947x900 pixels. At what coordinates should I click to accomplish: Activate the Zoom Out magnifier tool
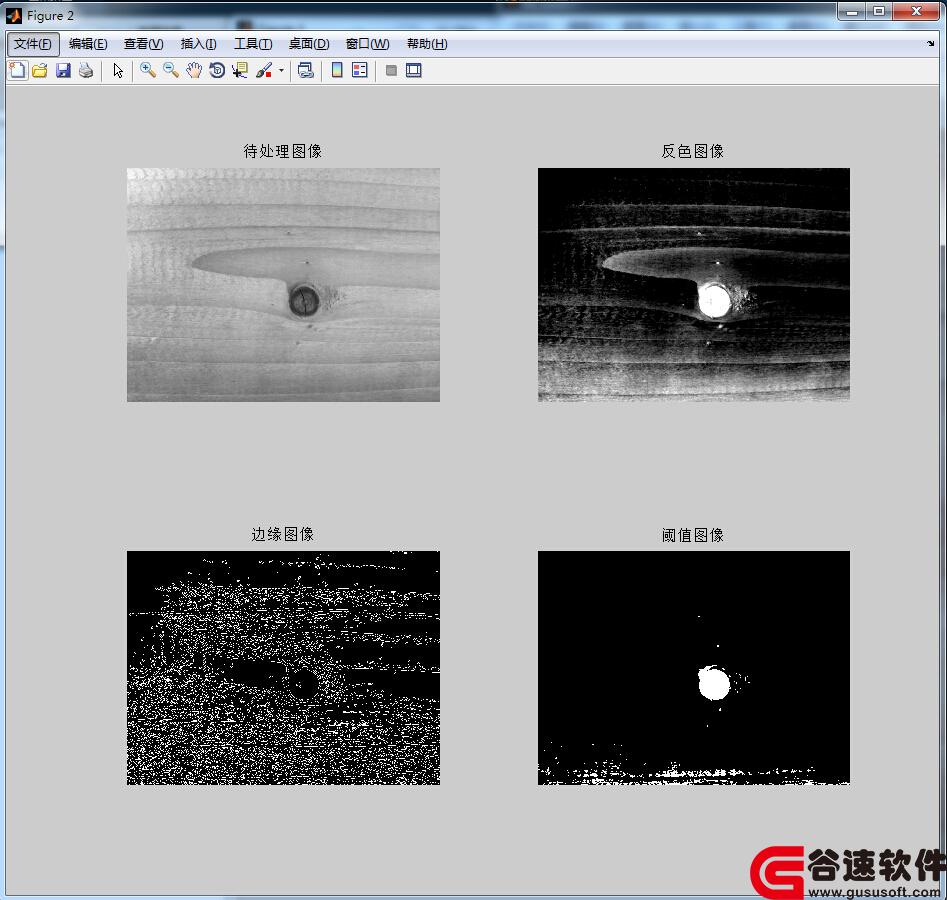171,70
